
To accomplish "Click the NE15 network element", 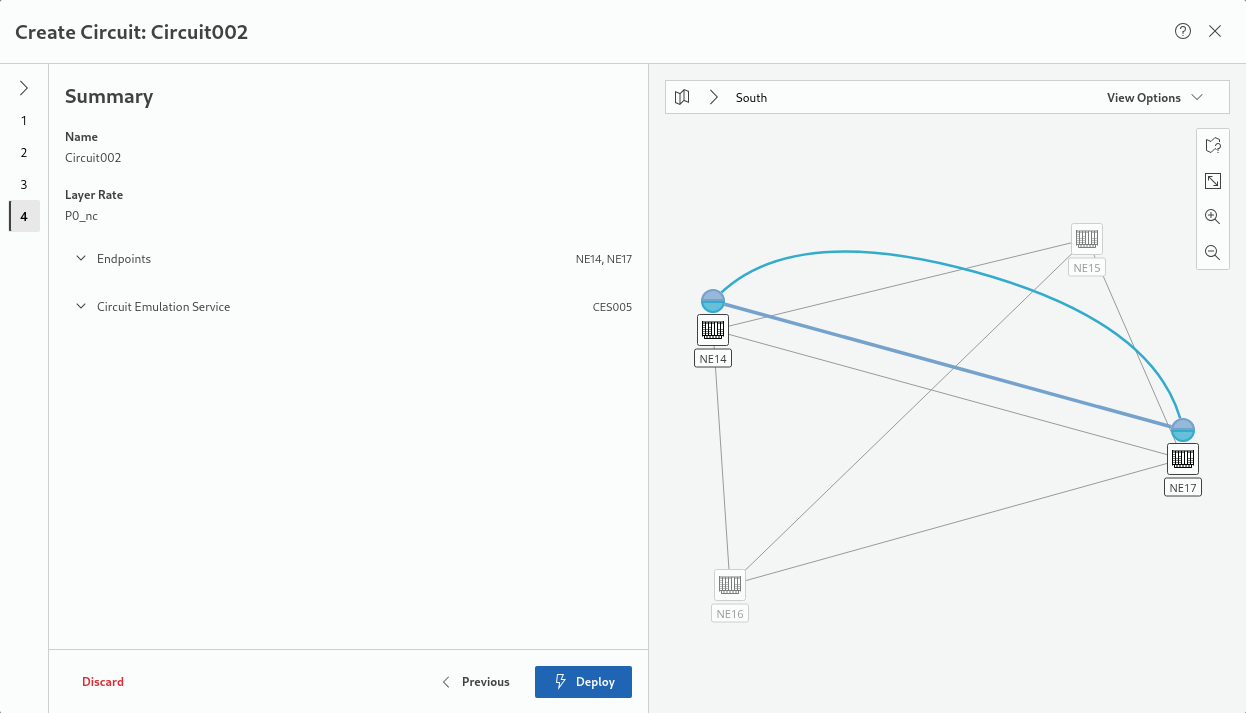I will click(x=1086, y=239).
